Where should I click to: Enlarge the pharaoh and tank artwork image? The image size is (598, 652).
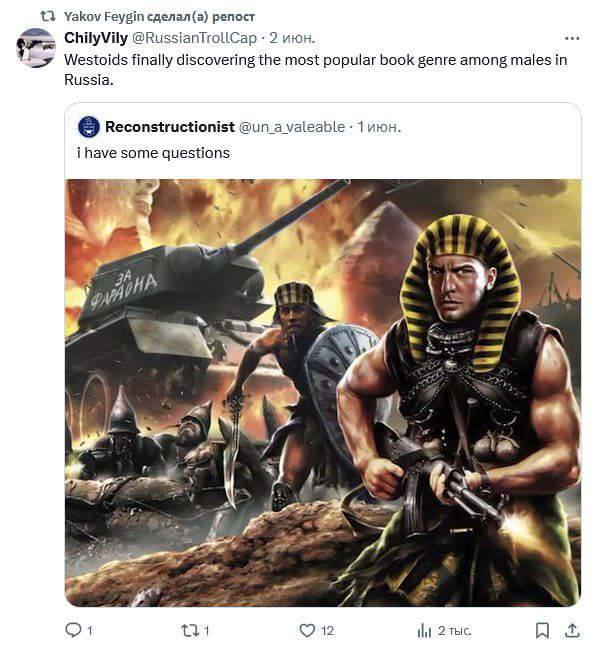323,392
